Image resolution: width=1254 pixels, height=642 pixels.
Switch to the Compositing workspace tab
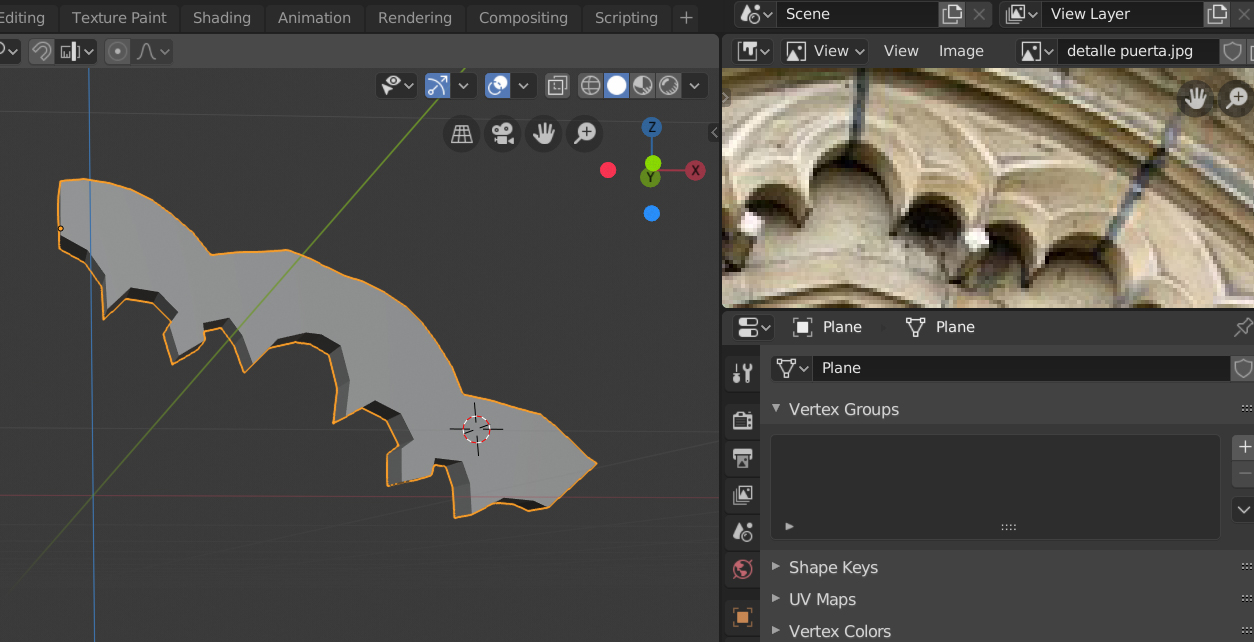(x=523, y=17)
